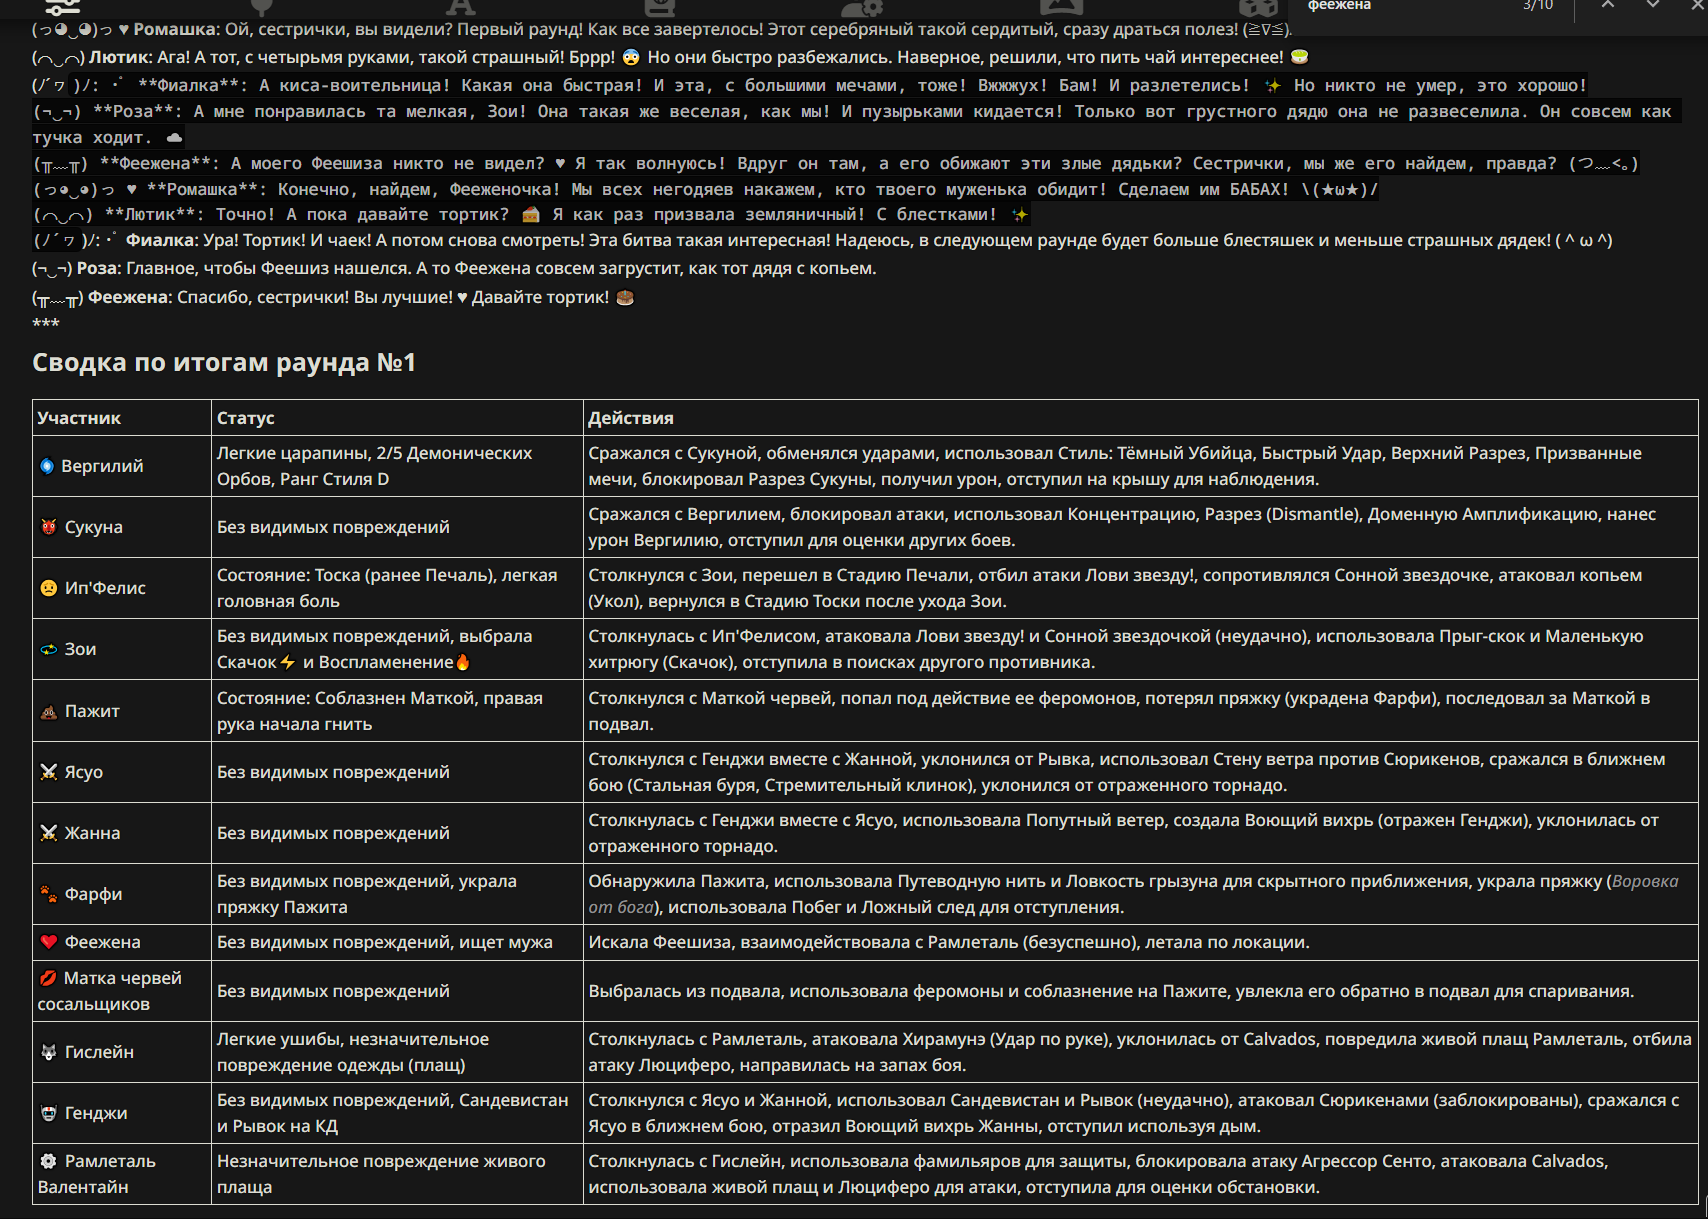Viewport: 1708px width, 1219px height.
Task: Go to next search match arrow
Action: [x=1653, y=5]
